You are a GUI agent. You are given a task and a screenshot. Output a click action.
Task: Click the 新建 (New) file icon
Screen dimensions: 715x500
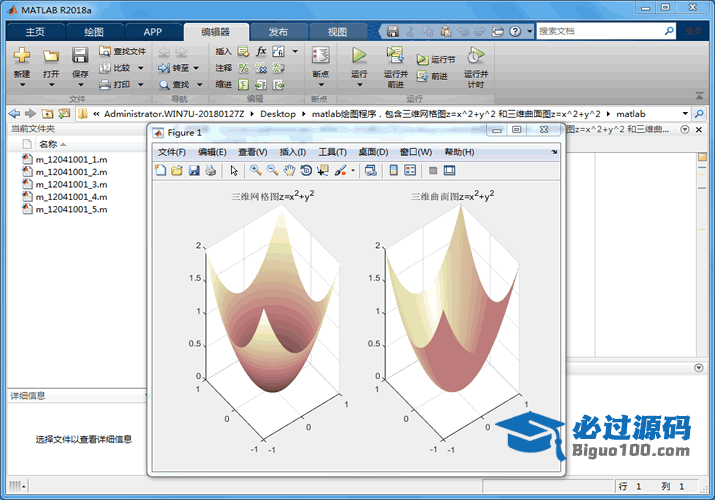click(21, 56)
